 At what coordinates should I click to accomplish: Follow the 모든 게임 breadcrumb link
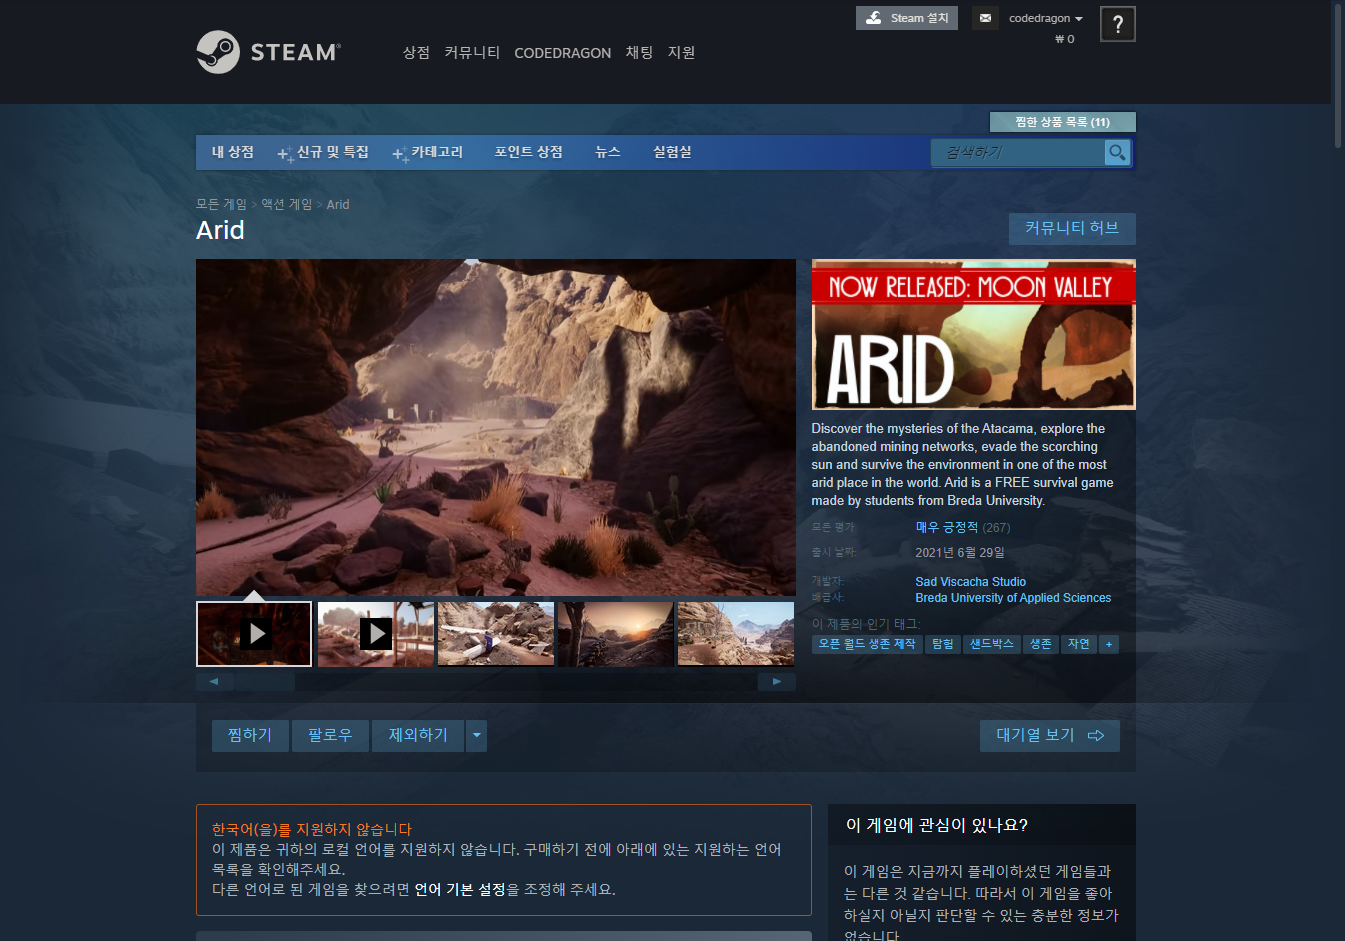(221, 204)
